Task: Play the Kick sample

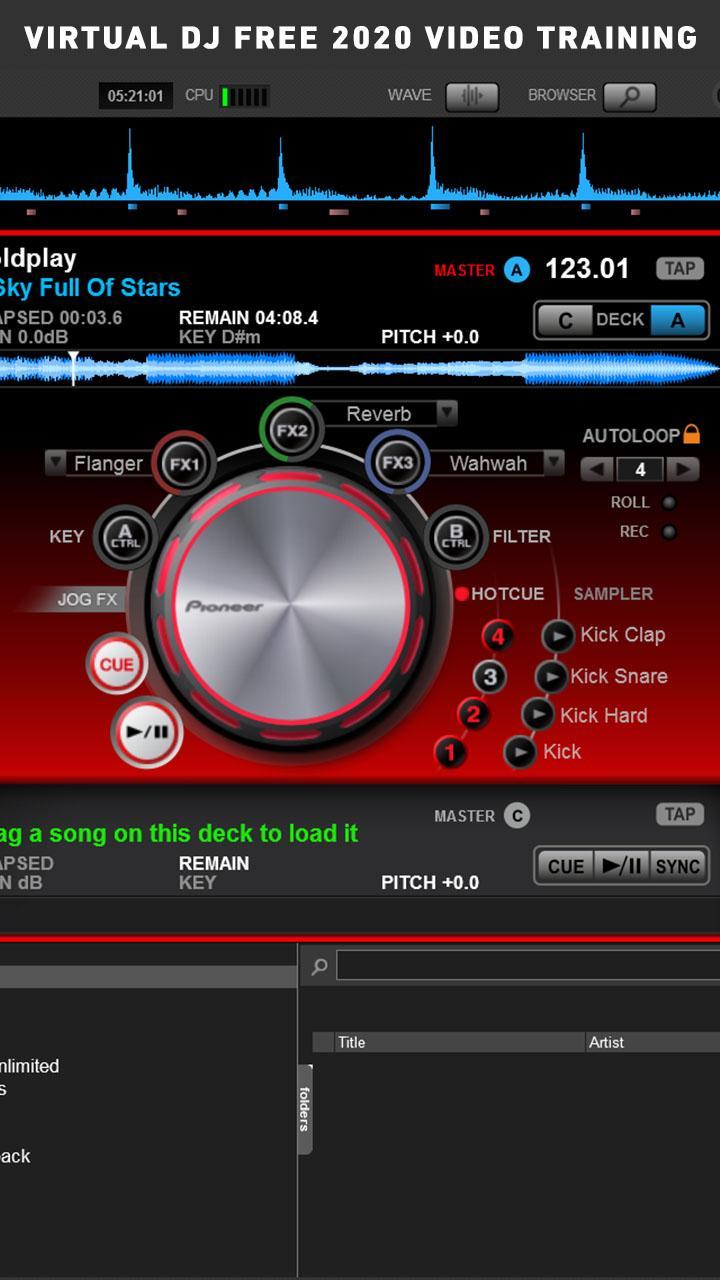Action: point(519,752)
